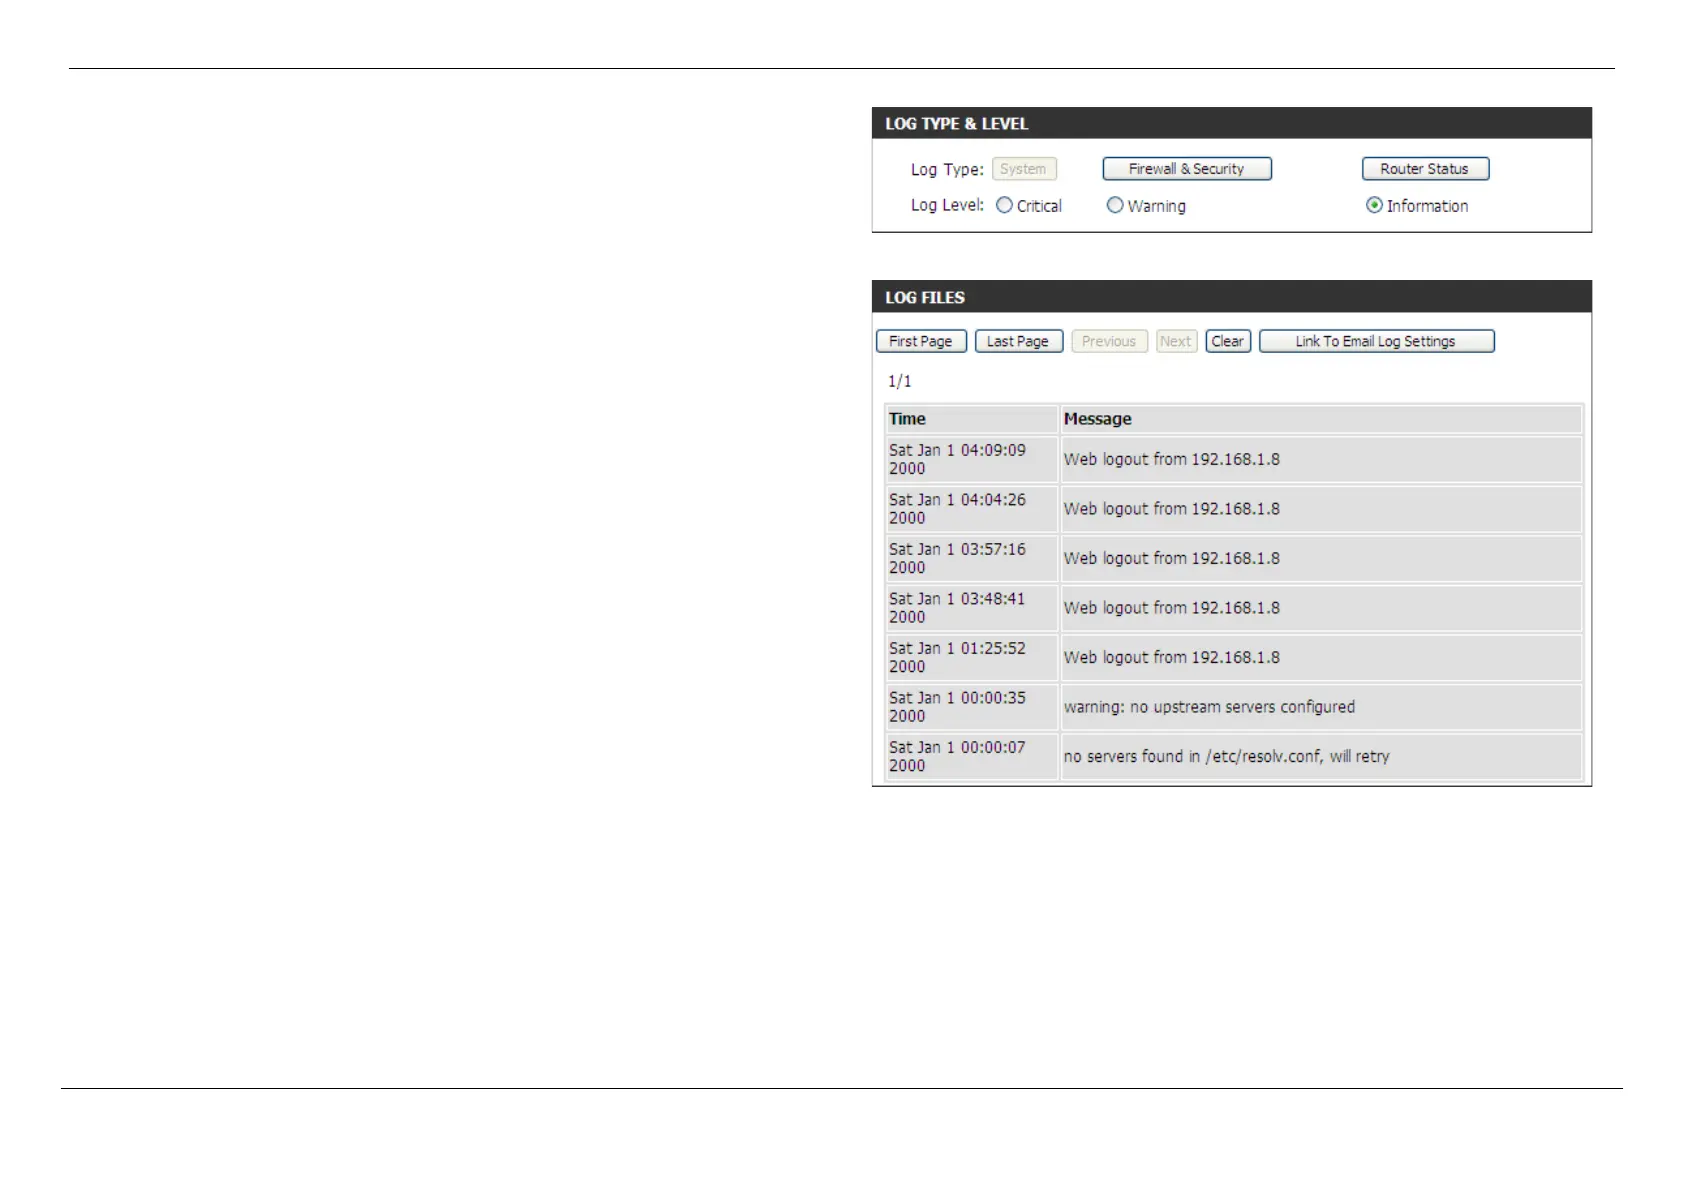Go to the First Page of logs
1684x1191 pixels.
(921, 341)
